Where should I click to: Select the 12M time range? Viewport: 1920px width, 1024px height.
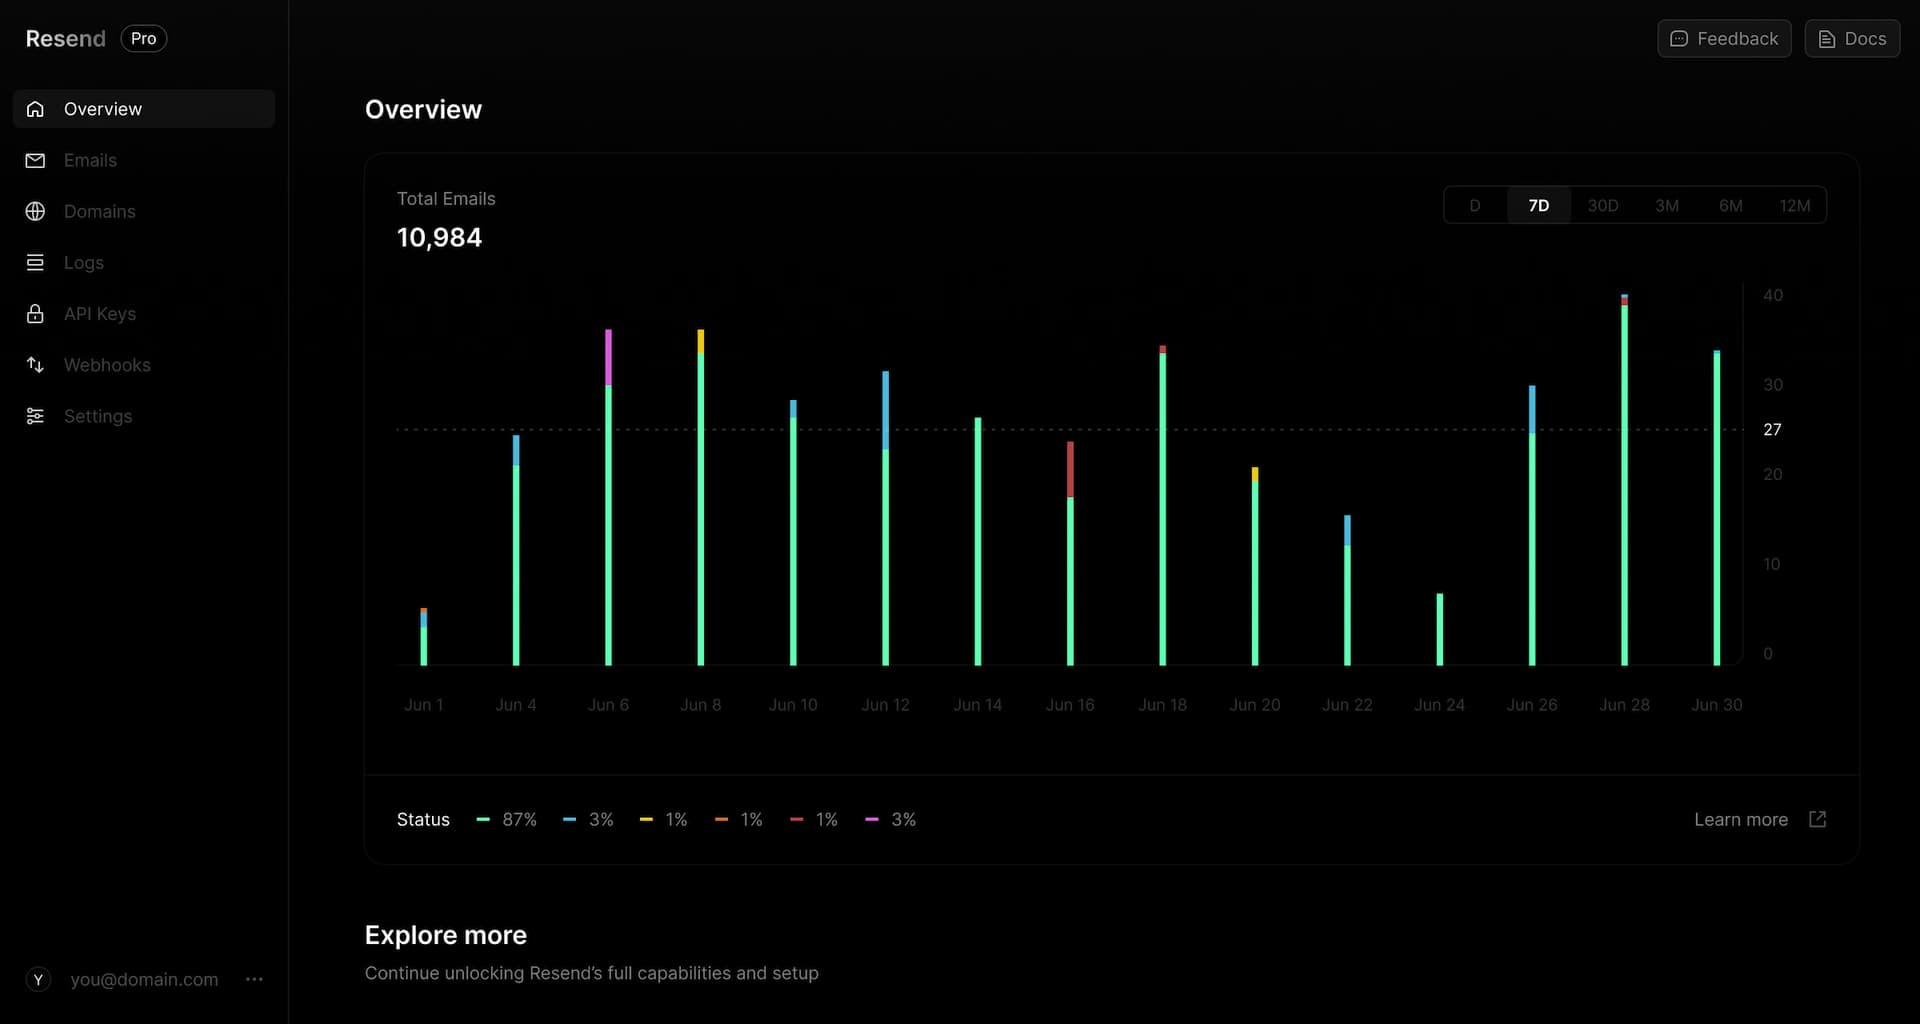pos(1794,205)
